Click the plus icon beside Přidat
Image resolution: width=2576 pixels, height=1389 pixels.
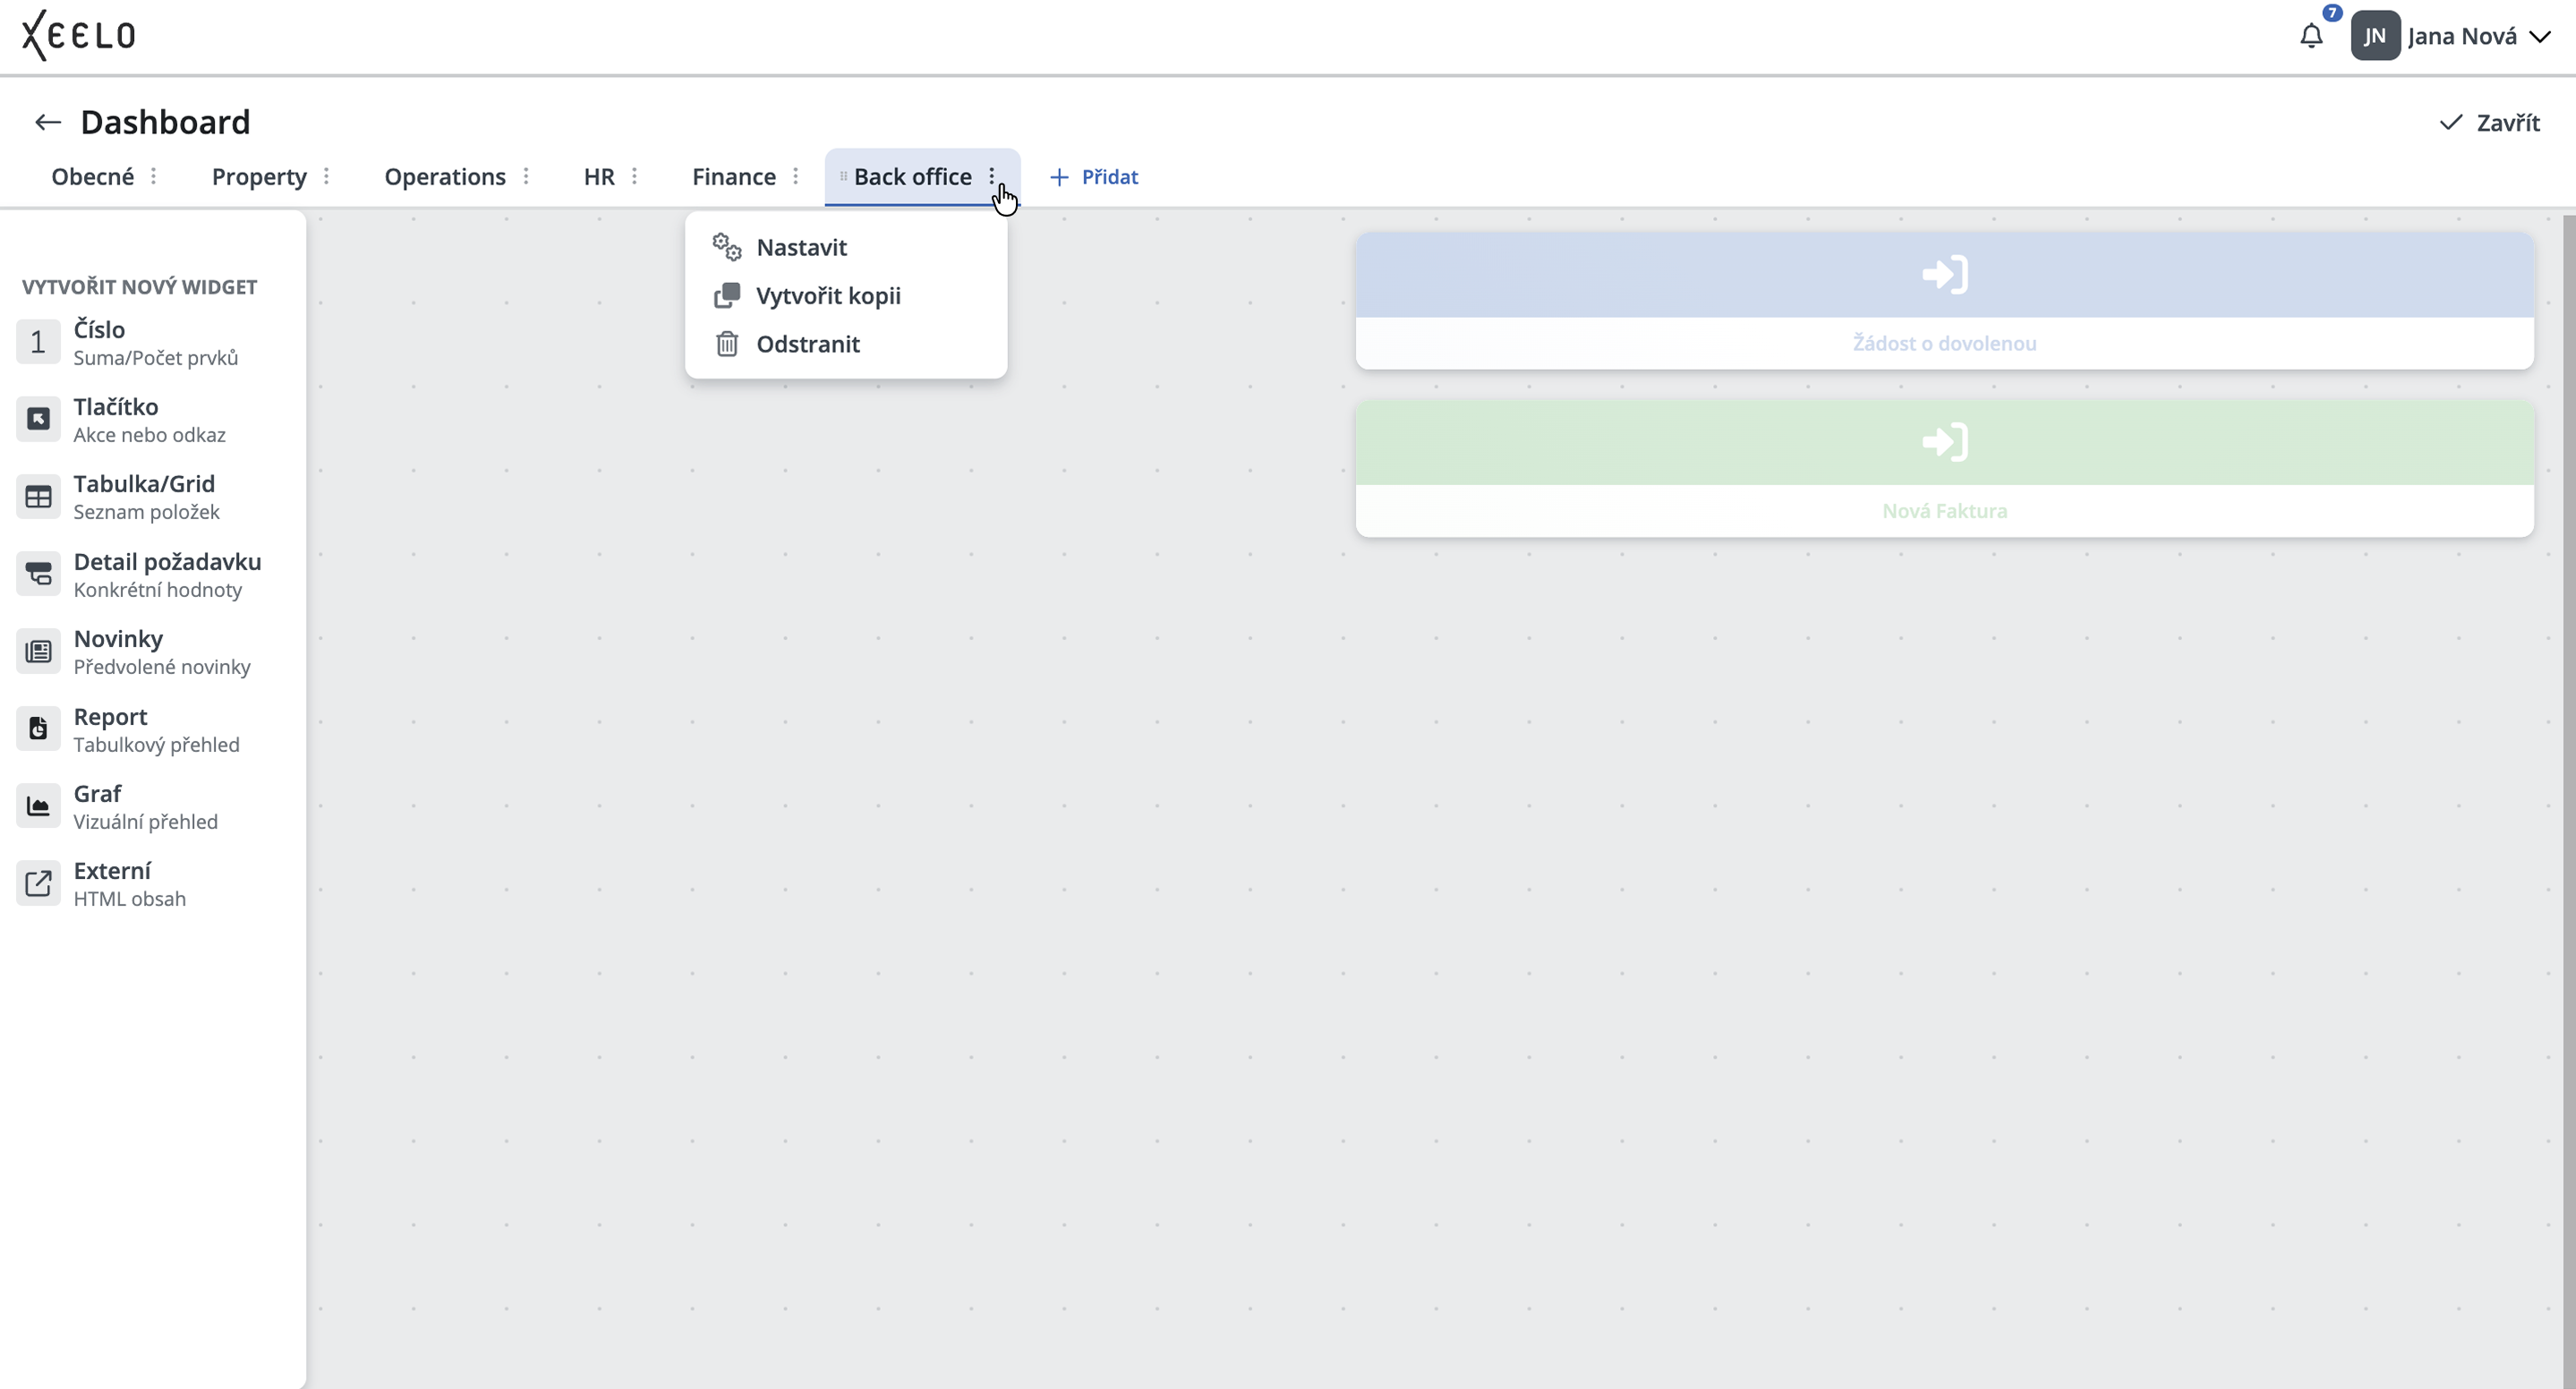(1059, 177)
